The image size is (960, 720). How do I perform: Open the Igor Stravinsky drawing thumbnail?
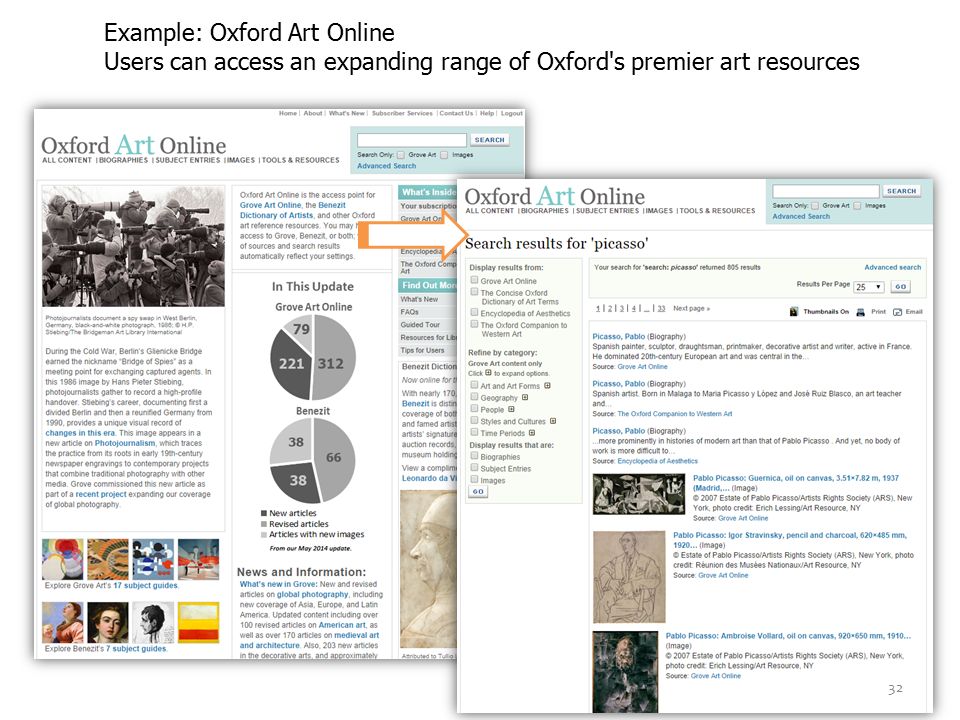629,577
